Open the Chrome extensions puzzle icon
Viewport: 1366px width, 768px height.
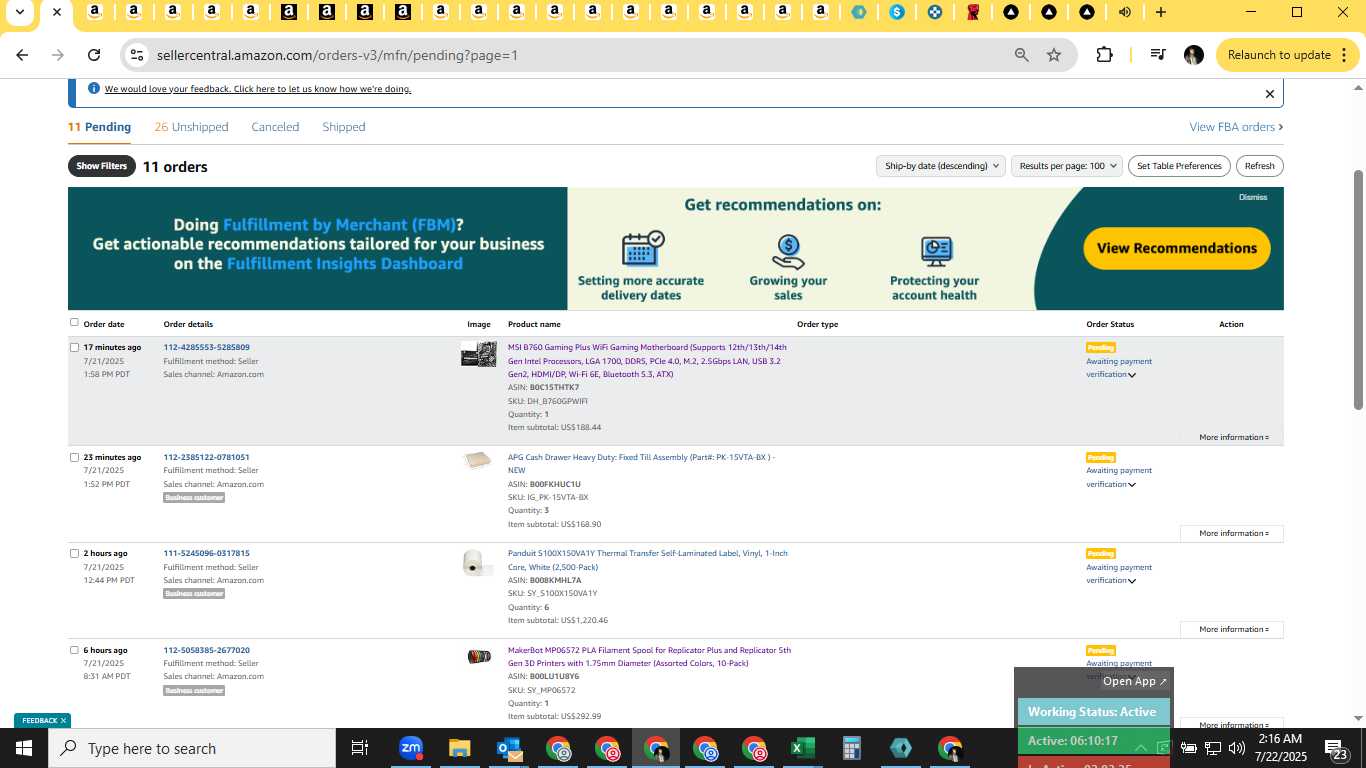click(1105, 55)
